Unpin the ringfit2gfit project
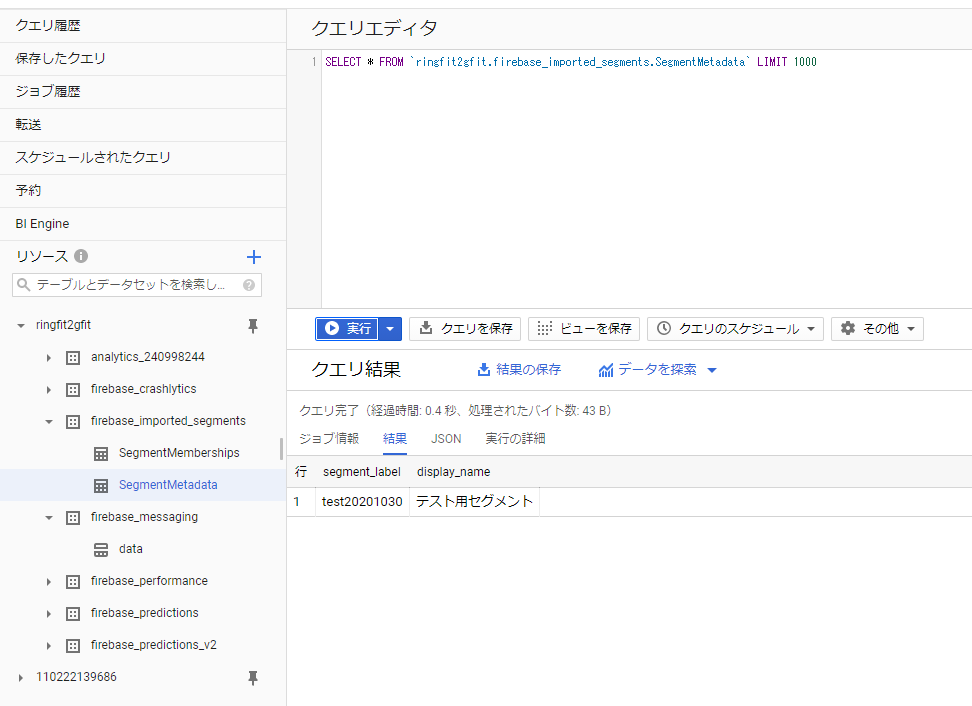Screen dimensions: 972x706 pyautogui.click(x=253, y=325)
